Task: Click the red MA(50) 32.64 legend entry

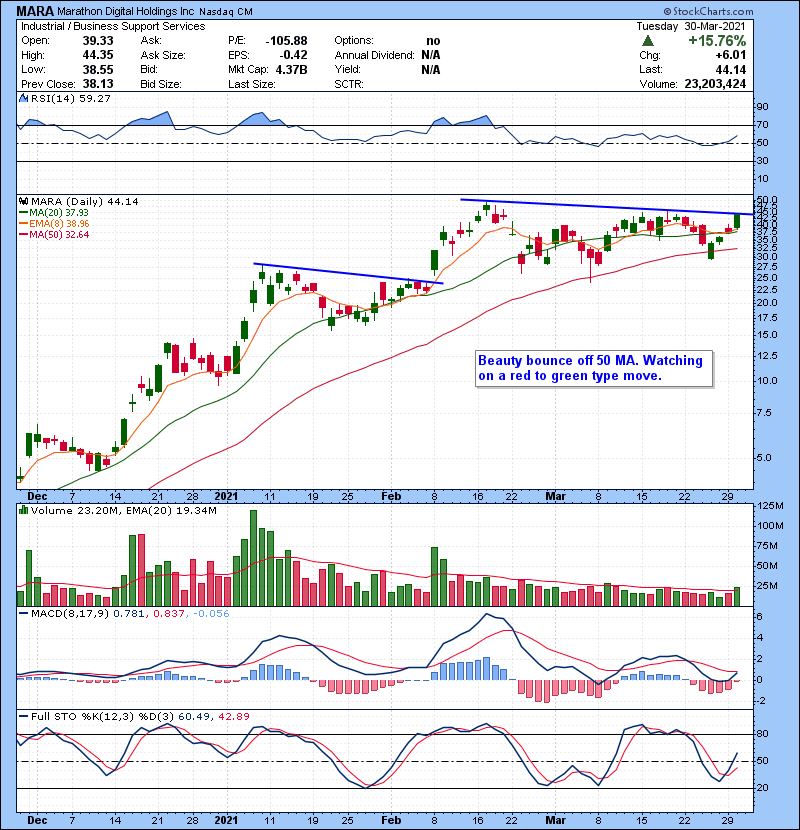Action: 54,234
